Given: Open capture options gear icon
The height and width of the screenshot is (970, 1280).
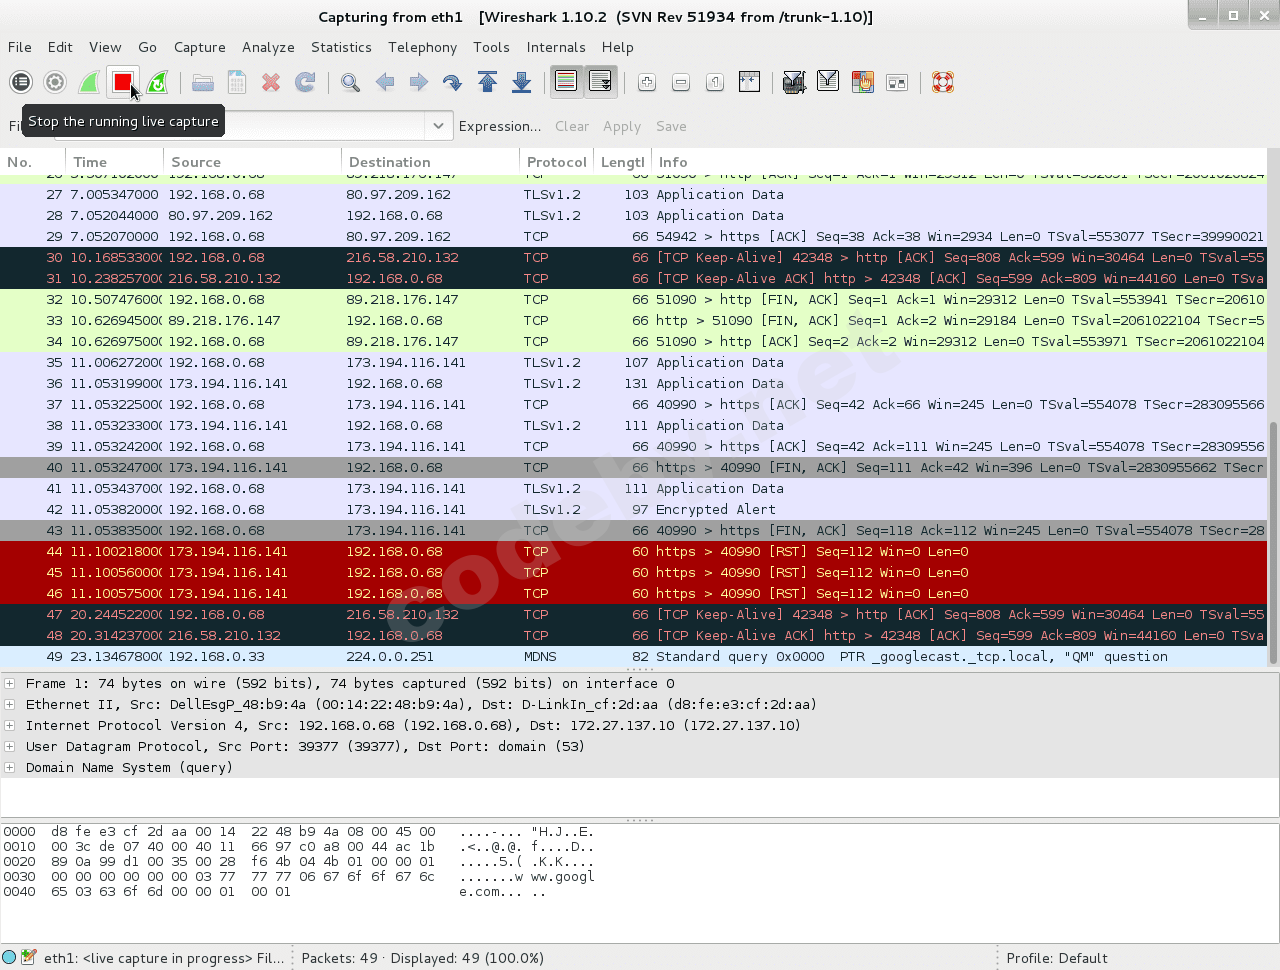Looking at the screenshot, I should 55,83.
